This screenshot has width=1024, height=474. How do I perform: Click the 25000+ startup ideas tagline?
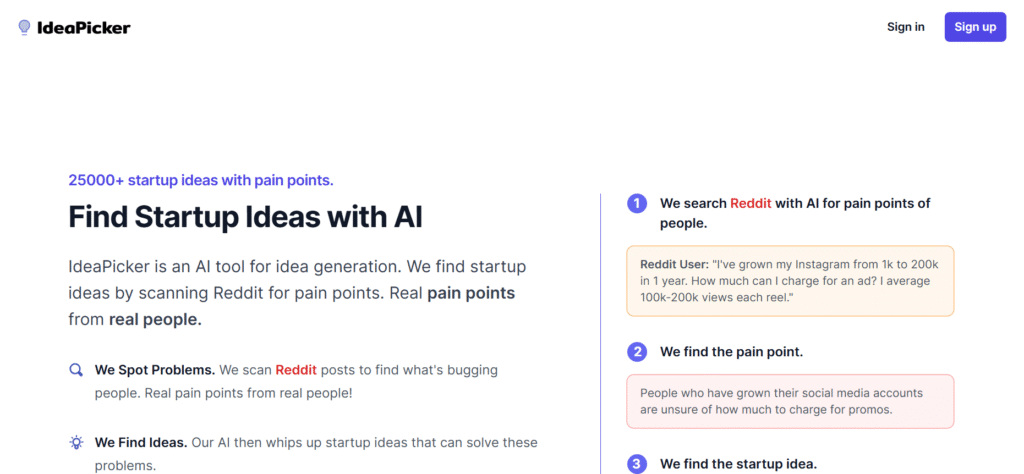coord(201,180)
